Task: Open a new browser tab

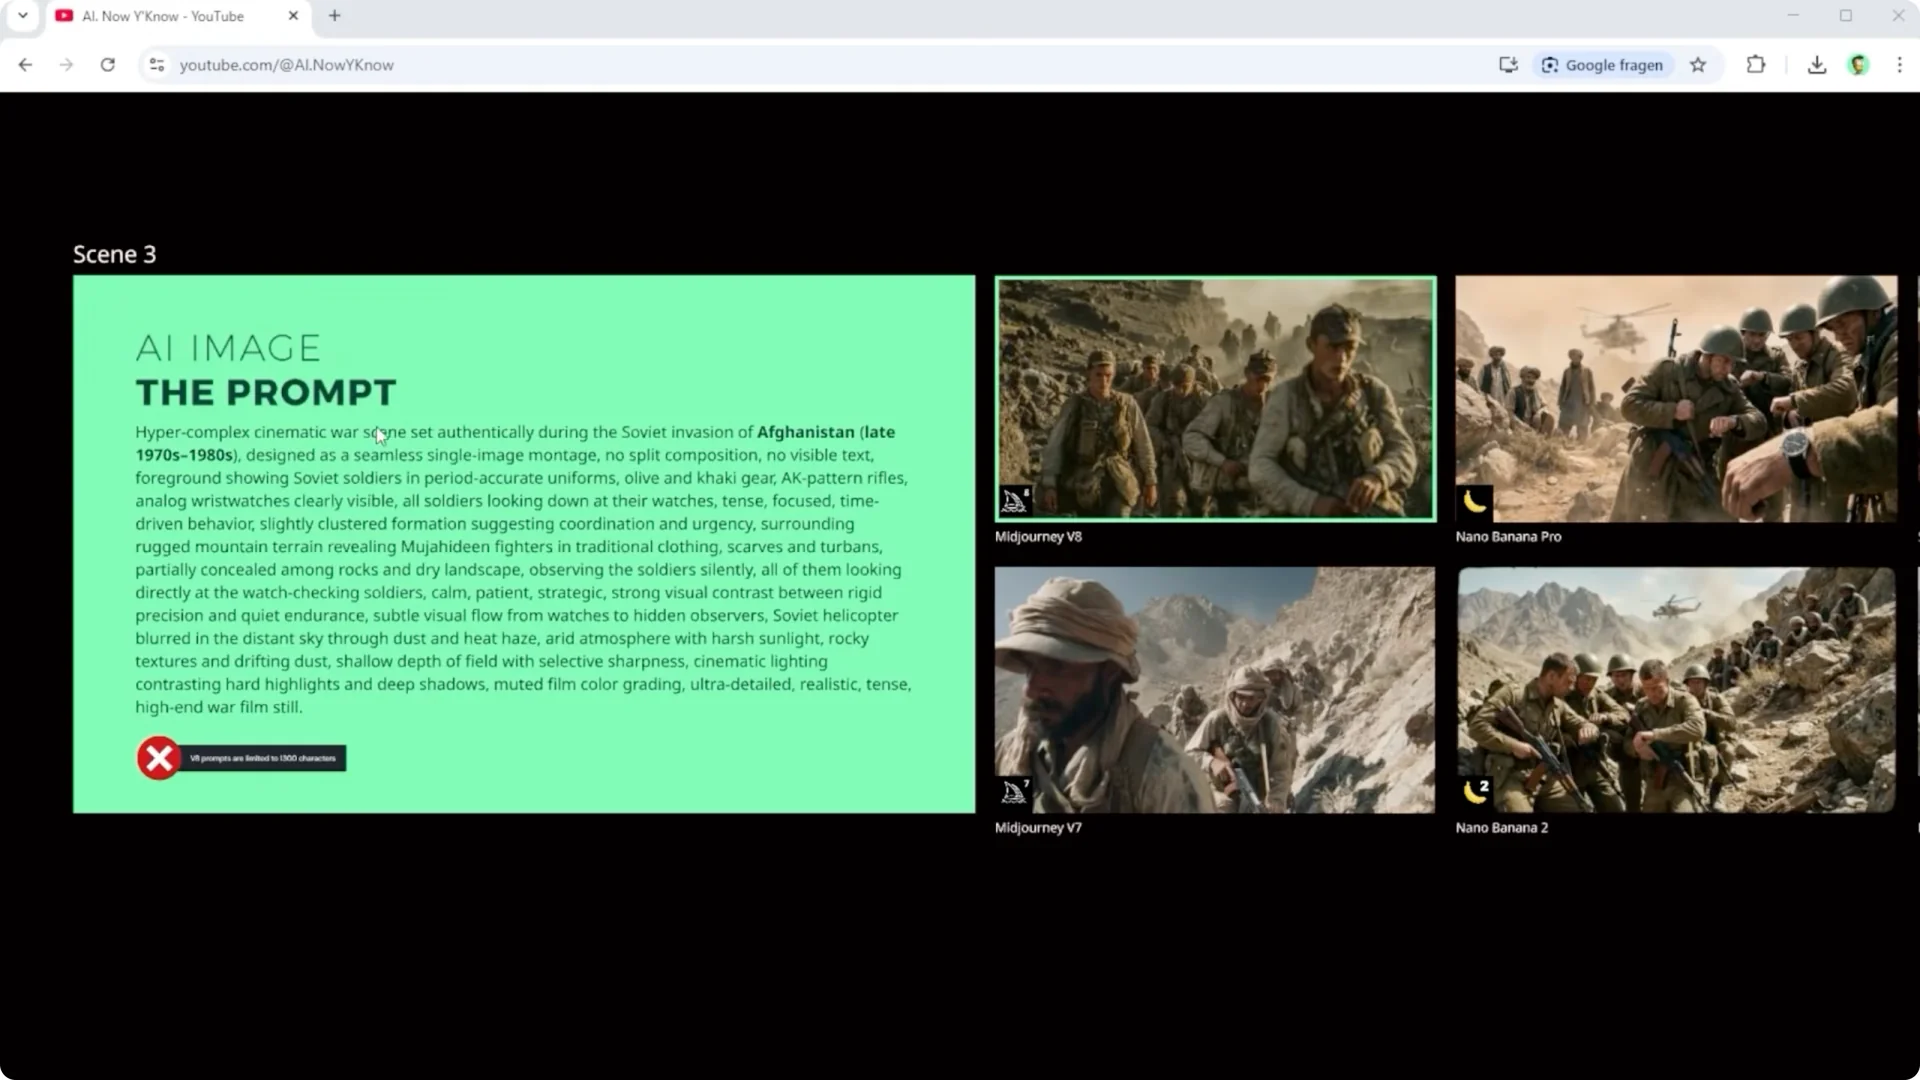Action: [334, 16]
